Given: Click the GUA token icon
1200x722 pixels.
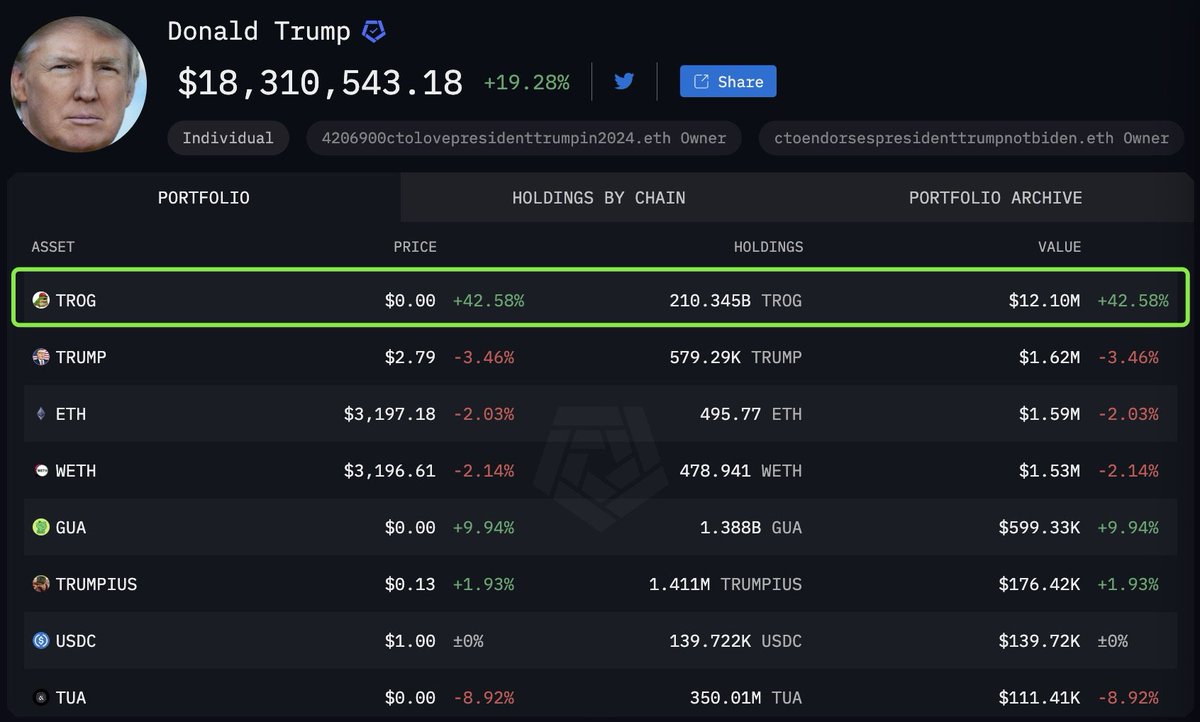Looking at the screenshot, I should point(41,527).
